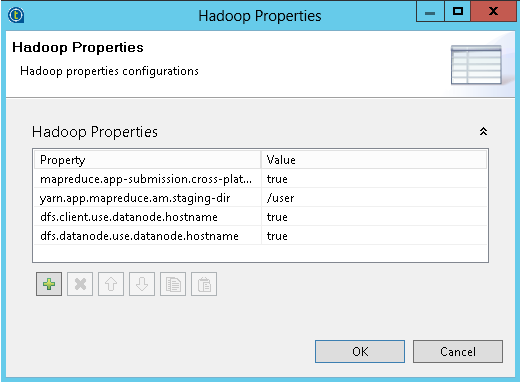Sort by the Property column header

(x=147, y=160)
